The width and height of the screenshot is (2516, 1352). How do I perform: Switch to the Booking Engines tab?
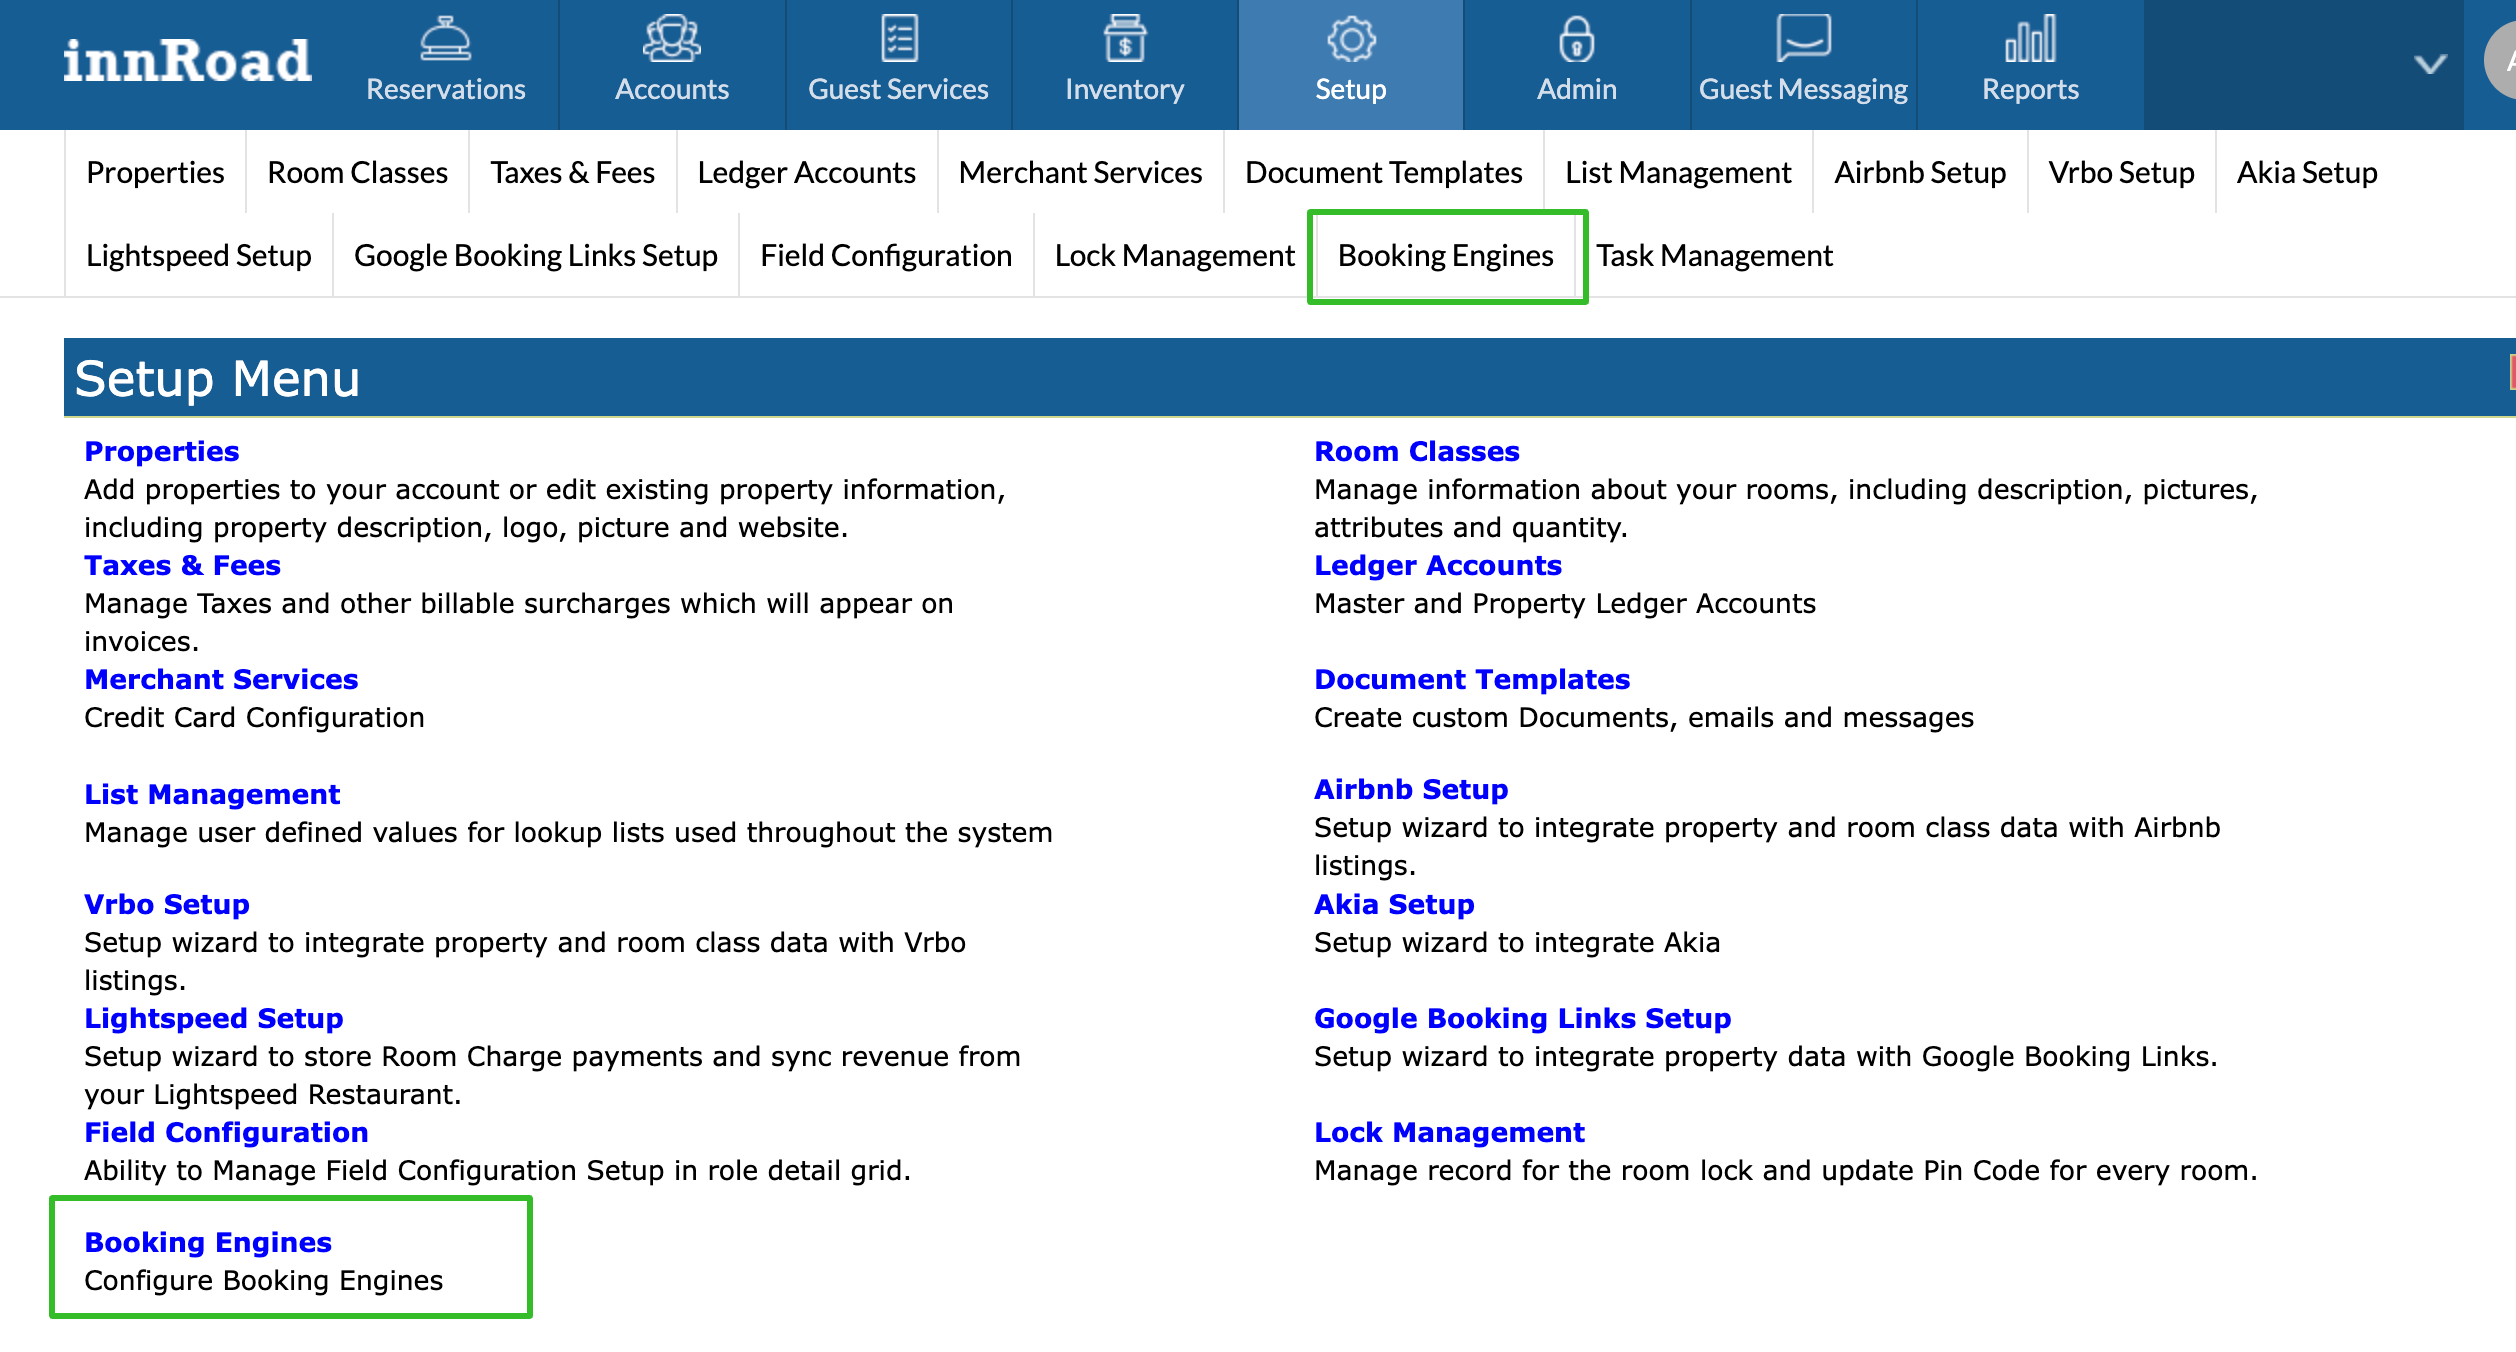(x=1445, y=256)
